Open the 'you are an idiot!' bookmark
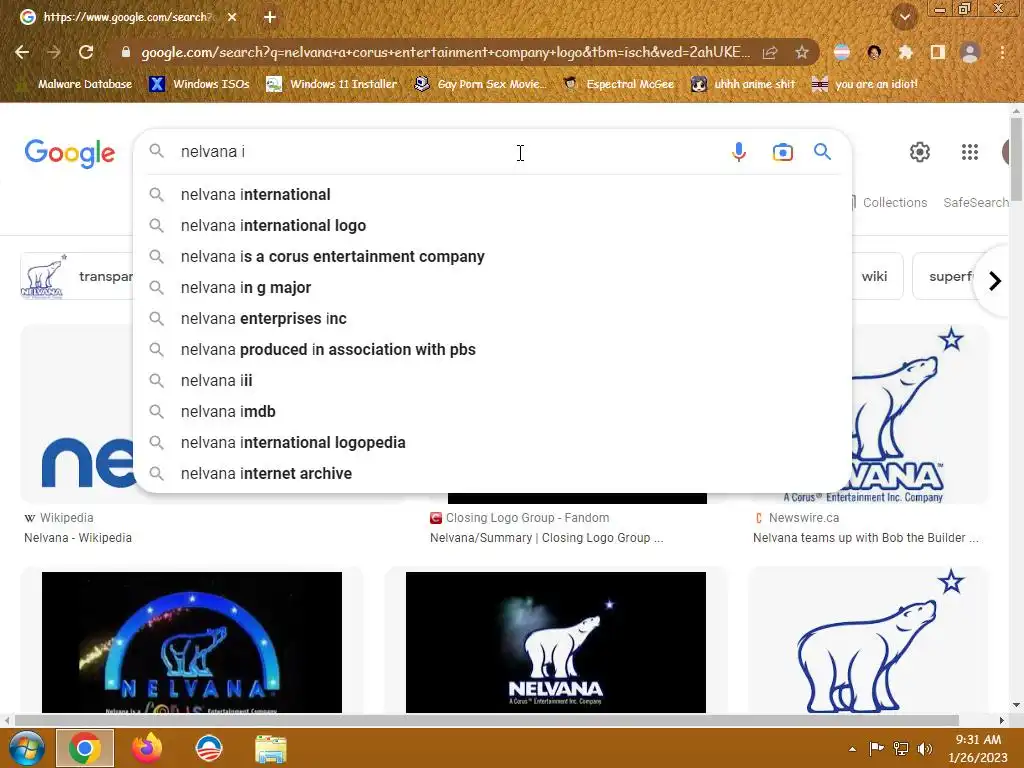Viewport: 1024px width, 768px height. pyautogui.click(x=865, y=84)
